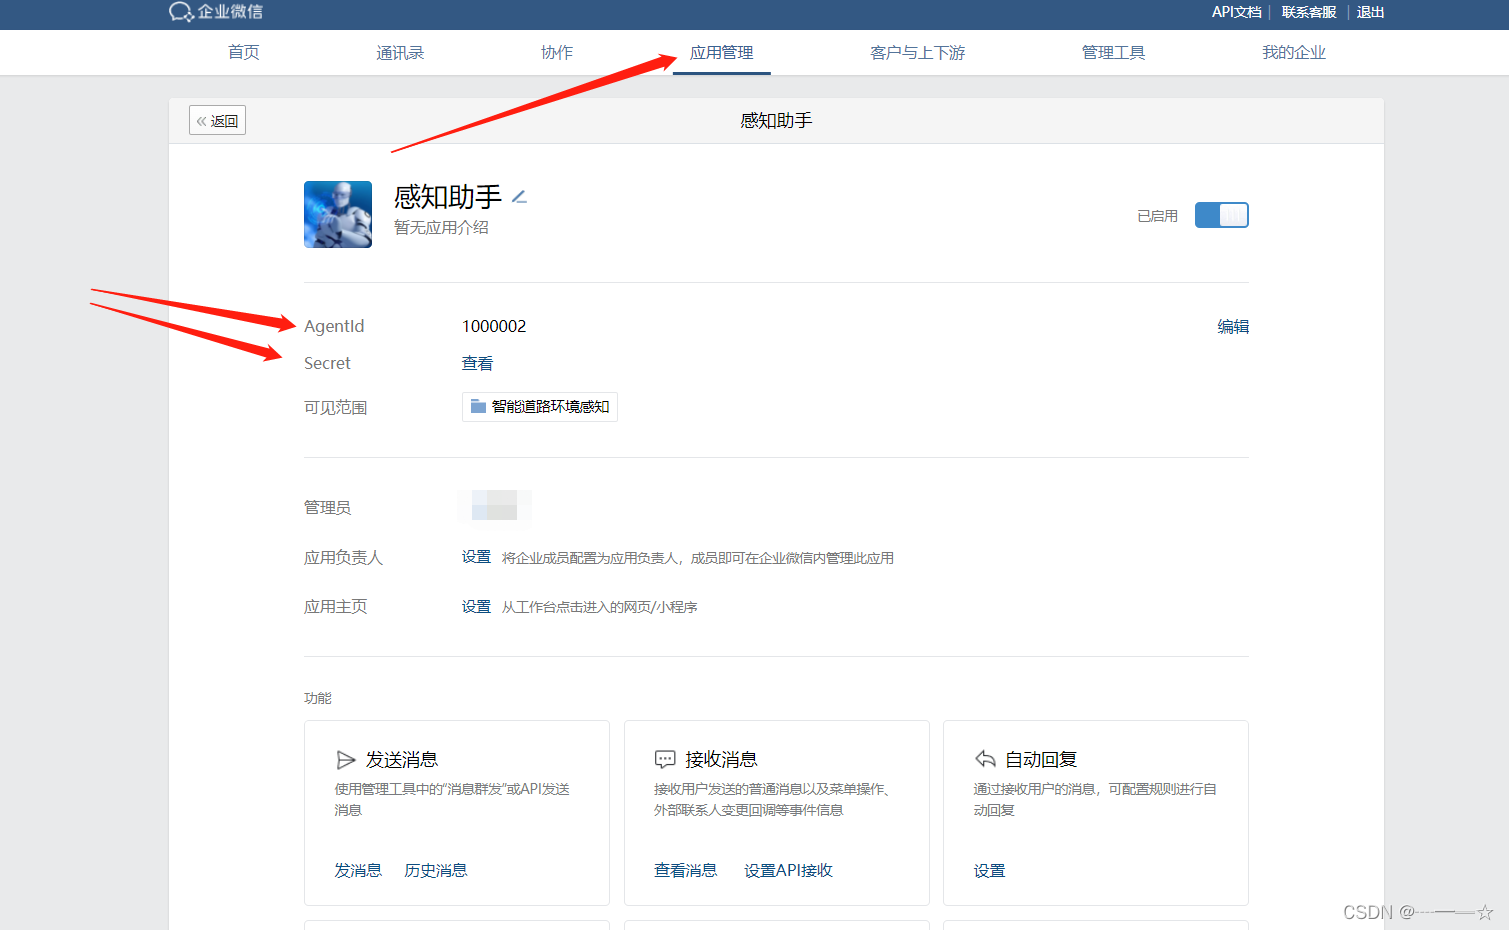Click the 发消息 link
Image resolution: width=1509 pixels, height=930 pixels.
click(358, 871)
